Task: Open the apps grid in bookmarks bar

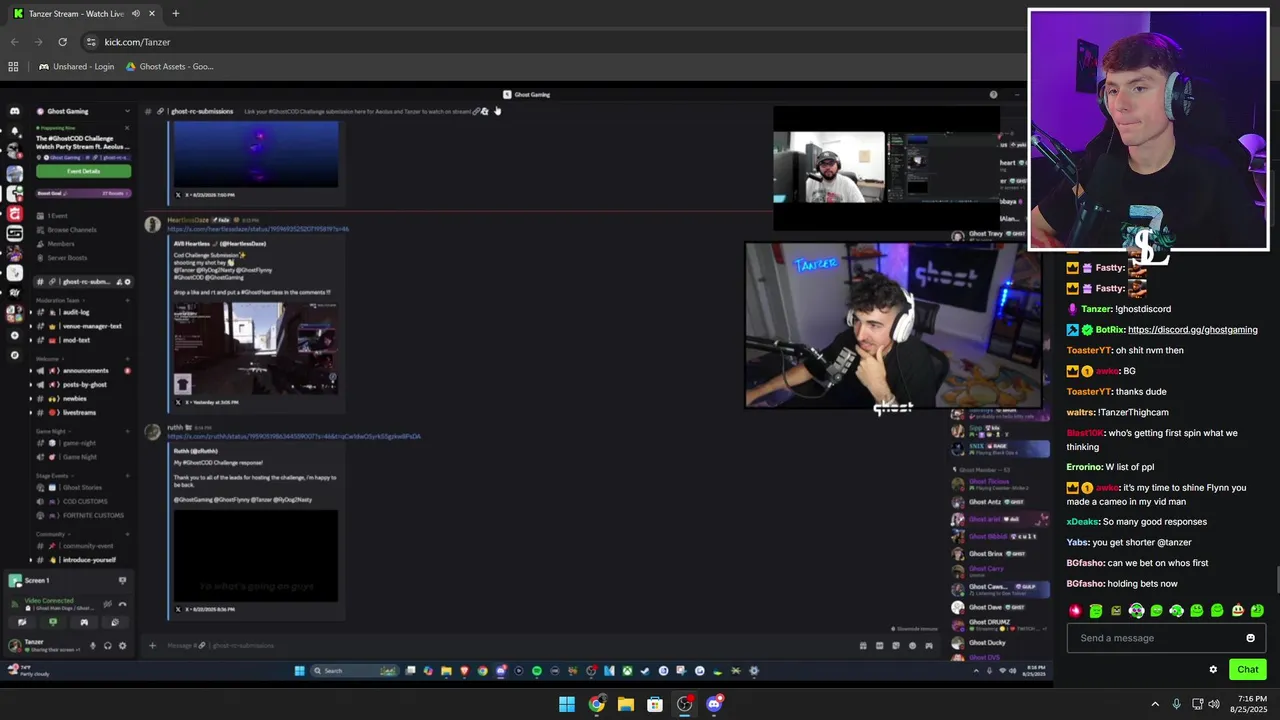Action: click(13, 67)
